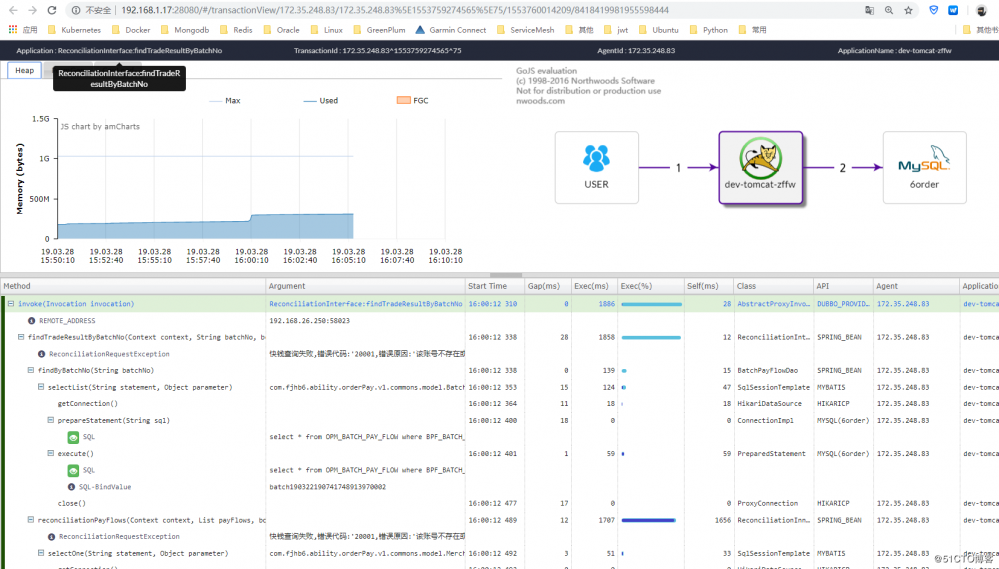Click the MySQL 6order node
Screen dimensions: 999x569
(924, 168)
